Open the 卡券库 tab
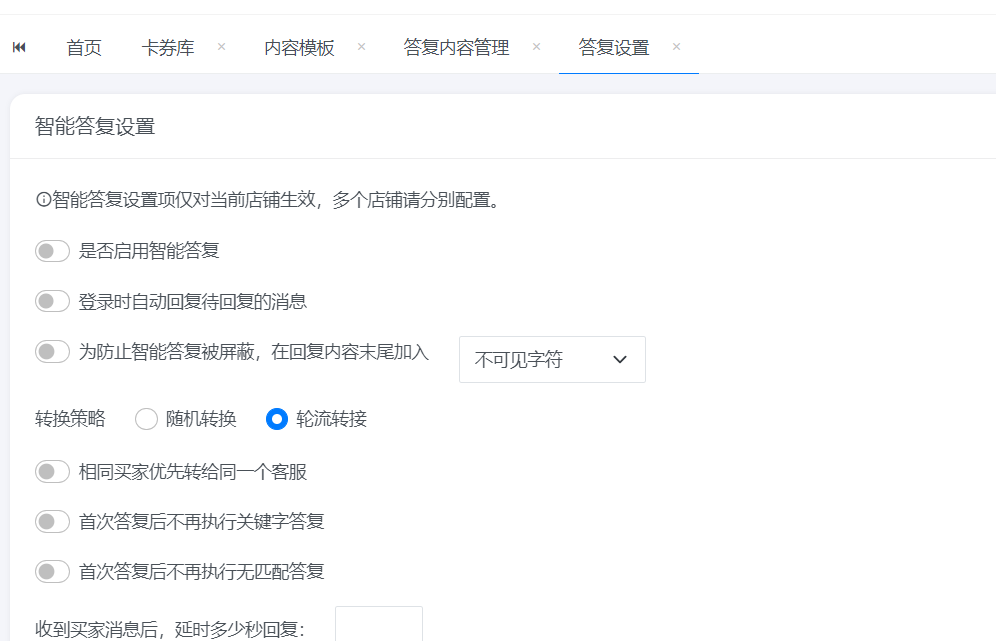Screen dimensions: 996x641 tap(168, 48)
